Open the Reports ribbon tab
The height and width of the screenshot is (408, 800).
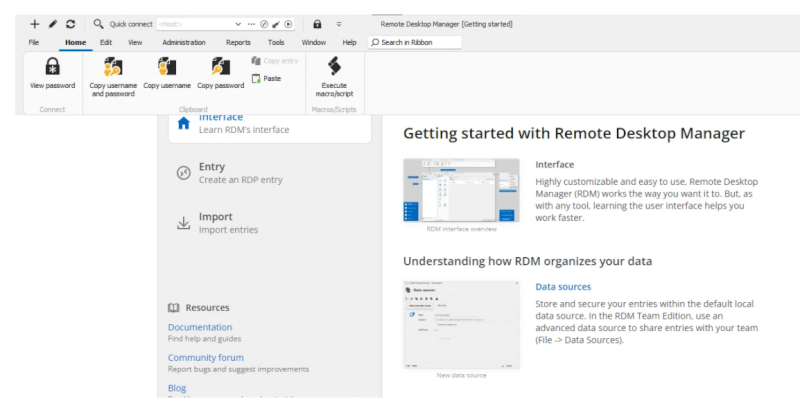[x=238, y=42]
